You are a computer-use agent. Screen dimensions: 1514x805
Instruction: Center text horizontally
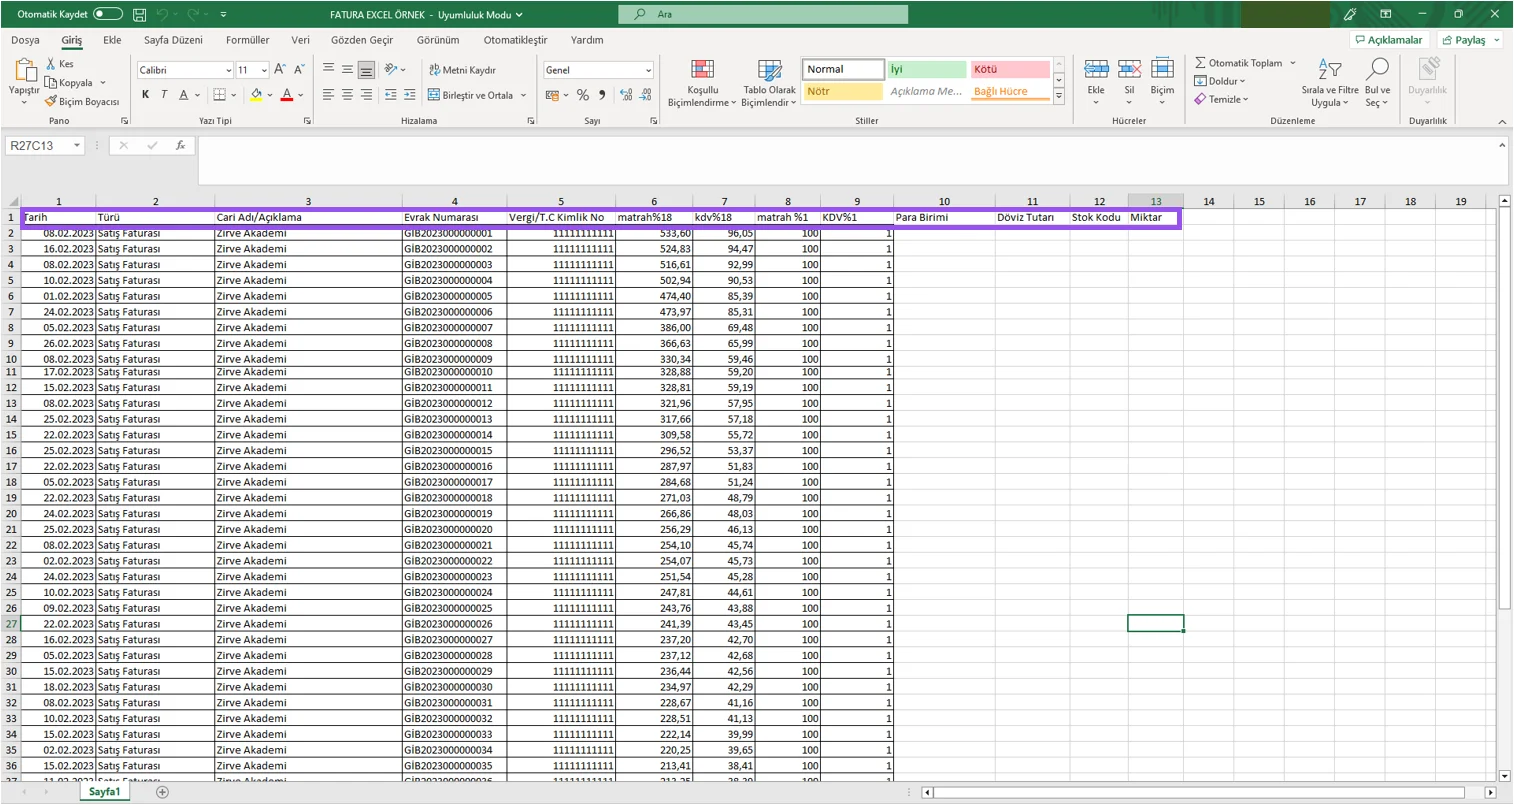(347, 95)
